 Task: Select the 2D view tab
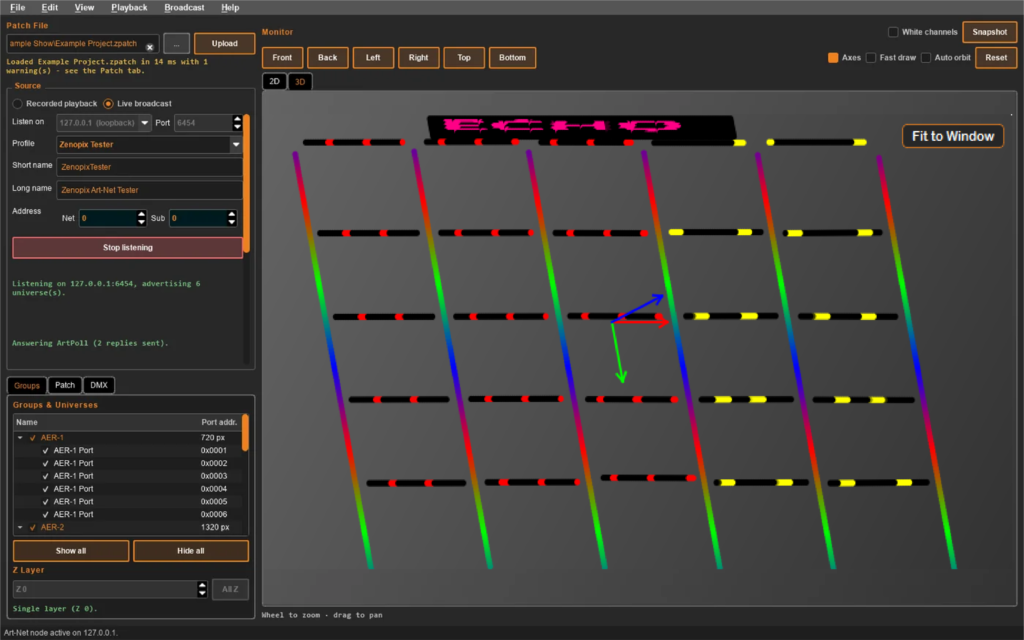(274, 82)
